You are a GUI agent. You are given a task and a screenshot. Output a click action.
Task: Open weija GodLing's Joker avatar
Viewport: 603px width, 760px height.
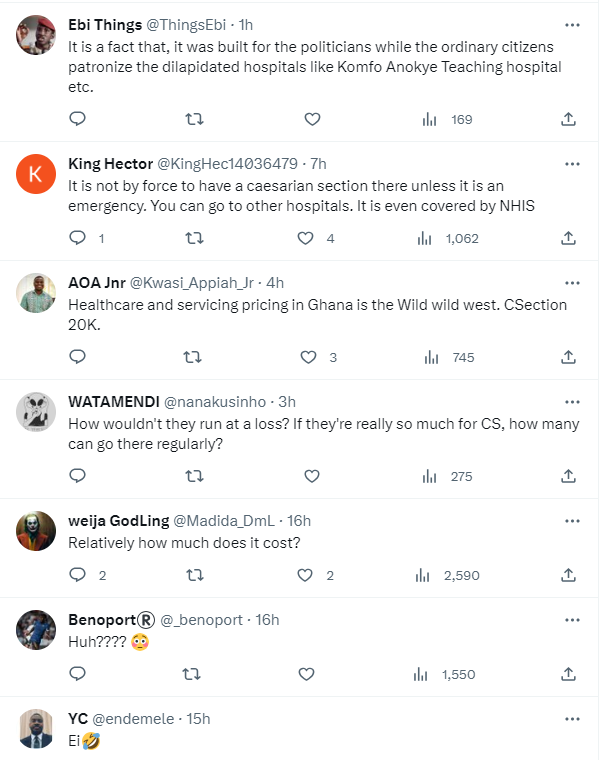coord(37,531)
